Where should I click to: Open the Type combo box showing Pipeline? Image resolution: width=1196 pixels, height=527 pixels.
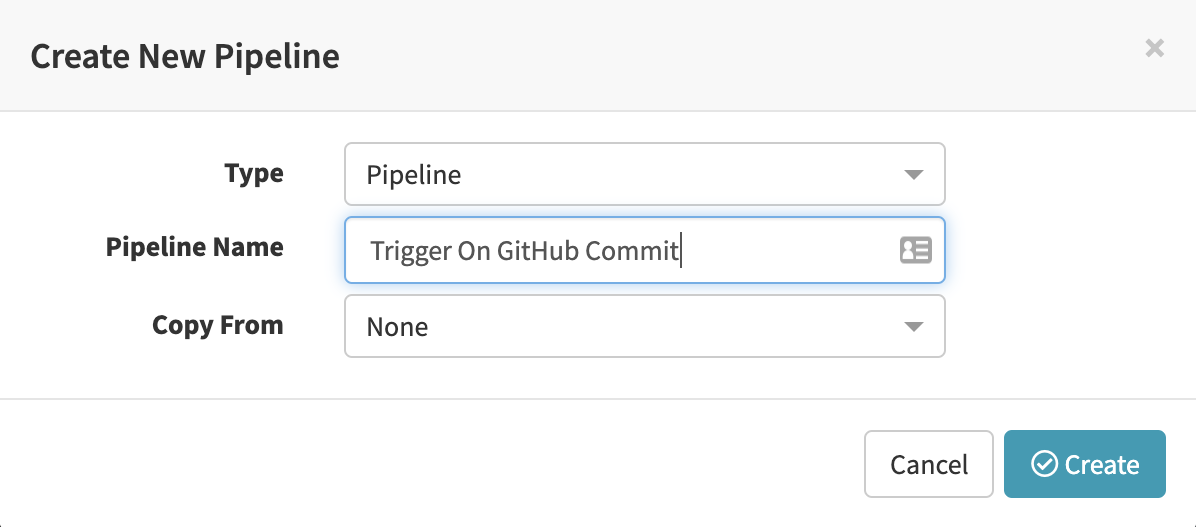(x=644, y=175)
